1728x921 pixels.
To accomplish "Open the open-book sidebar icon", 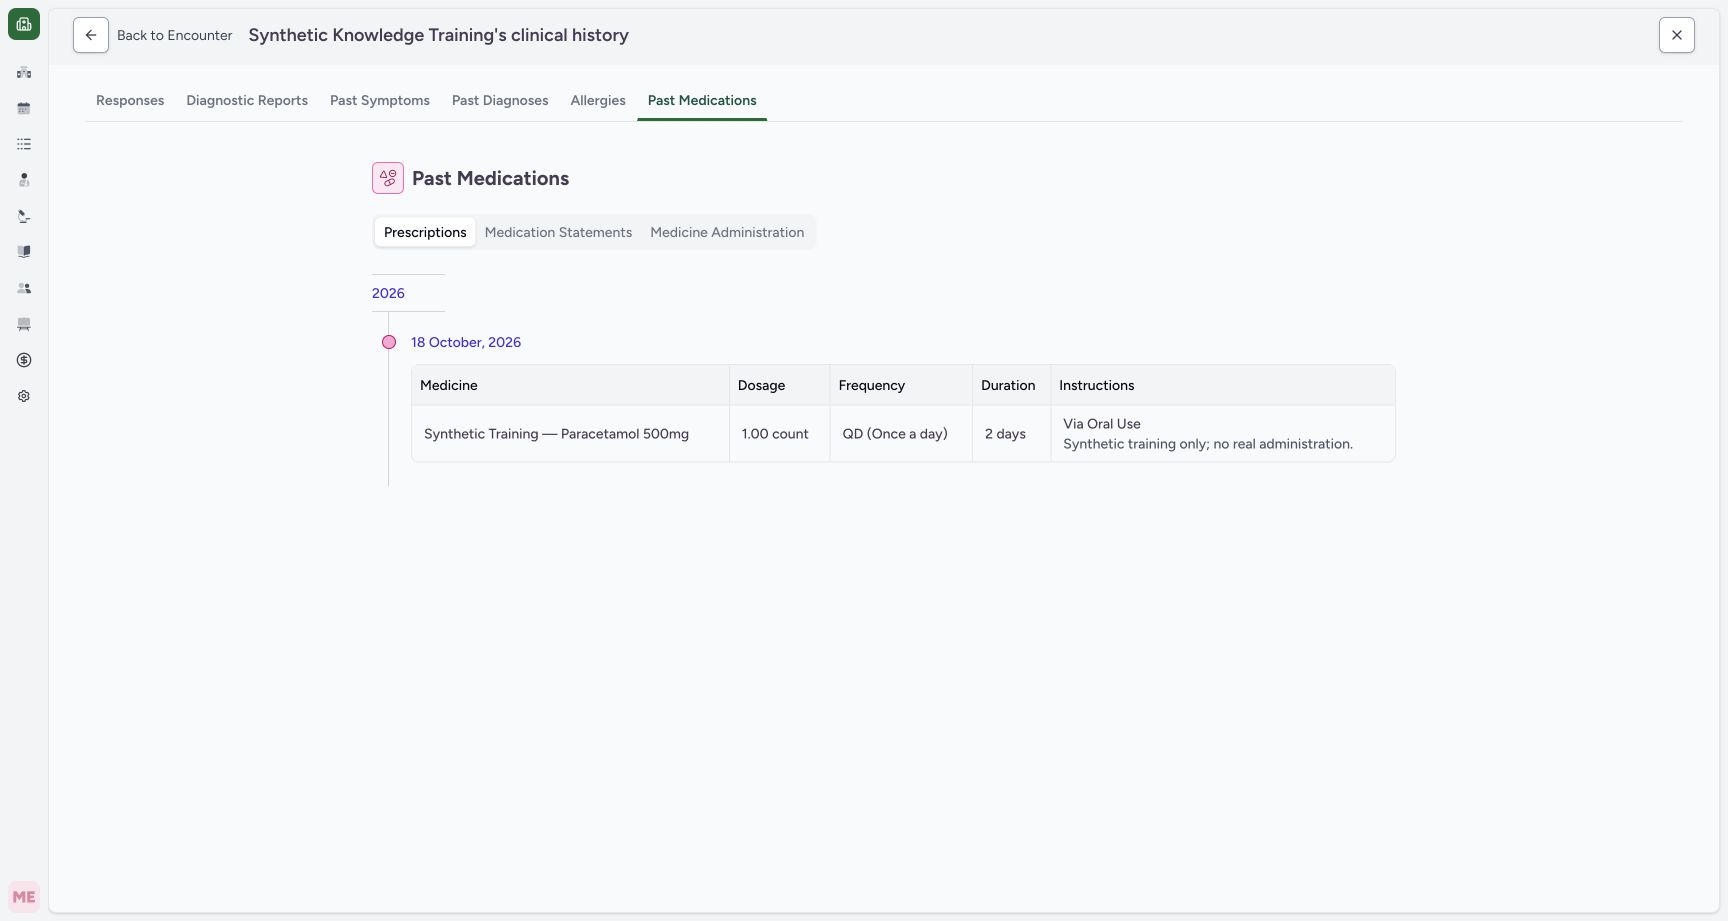I will pyautogui.click(x=24, y=252).
